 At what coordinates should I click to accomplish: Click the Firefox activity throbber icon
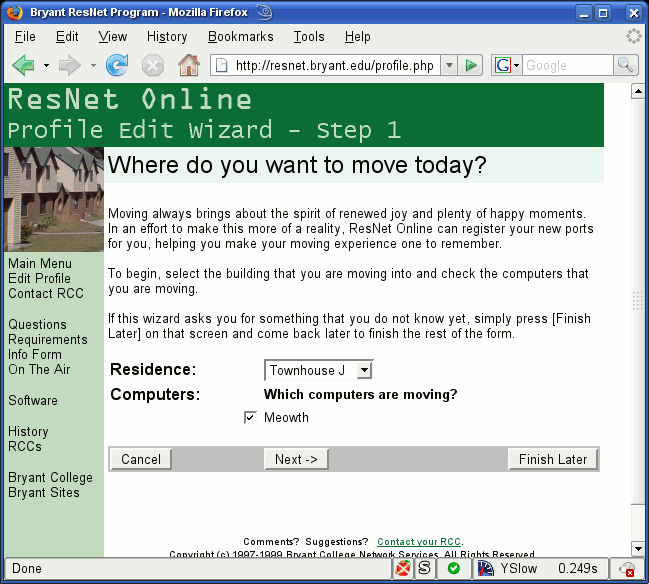click(x=634, y=36)
